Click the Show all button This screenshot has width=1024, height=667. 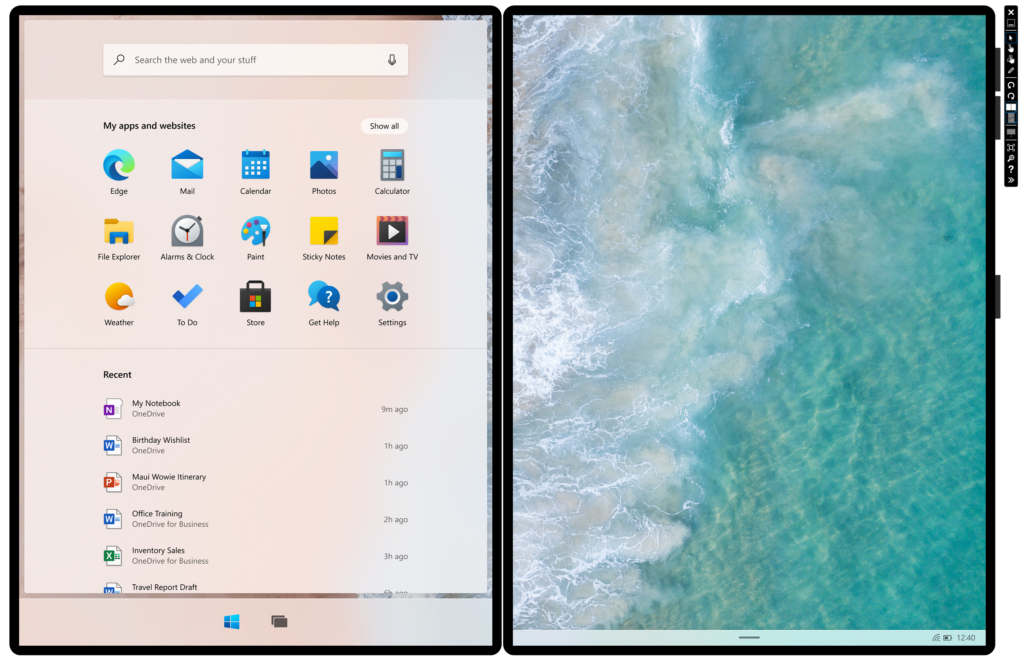[384, 126]
